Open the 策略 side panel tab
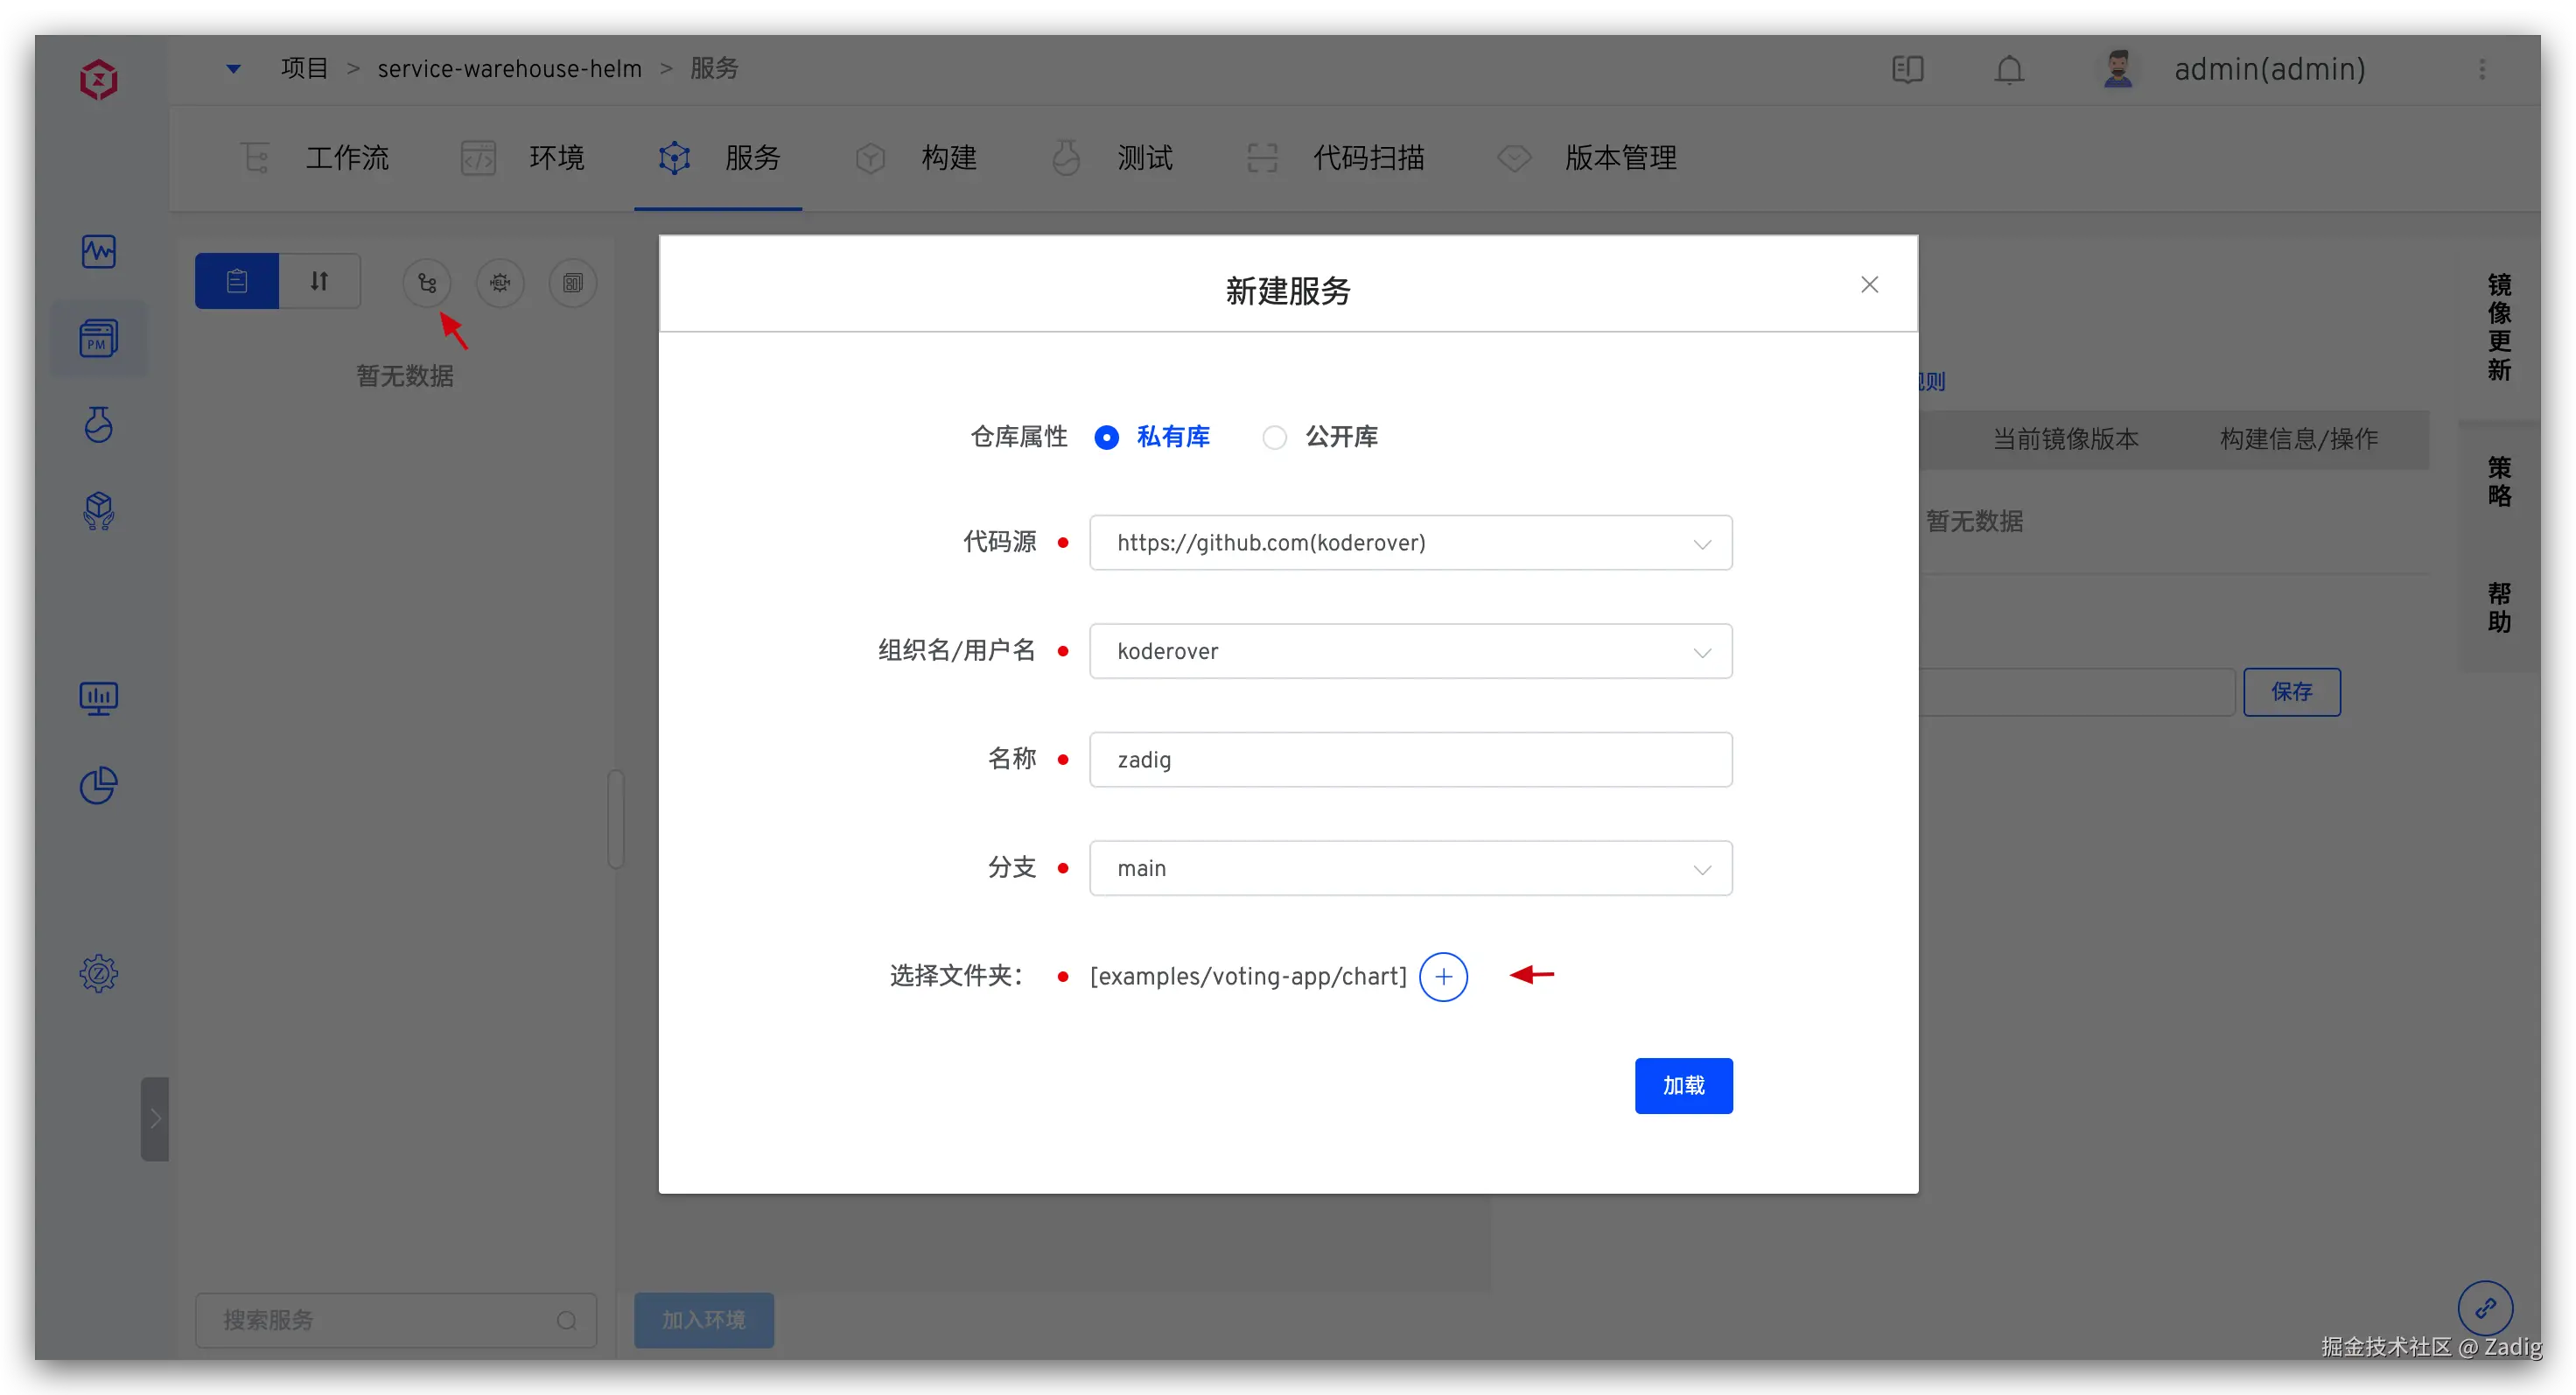Image resolution: width=2576 pixels, height=1395 pixels. click(2499, 482)
